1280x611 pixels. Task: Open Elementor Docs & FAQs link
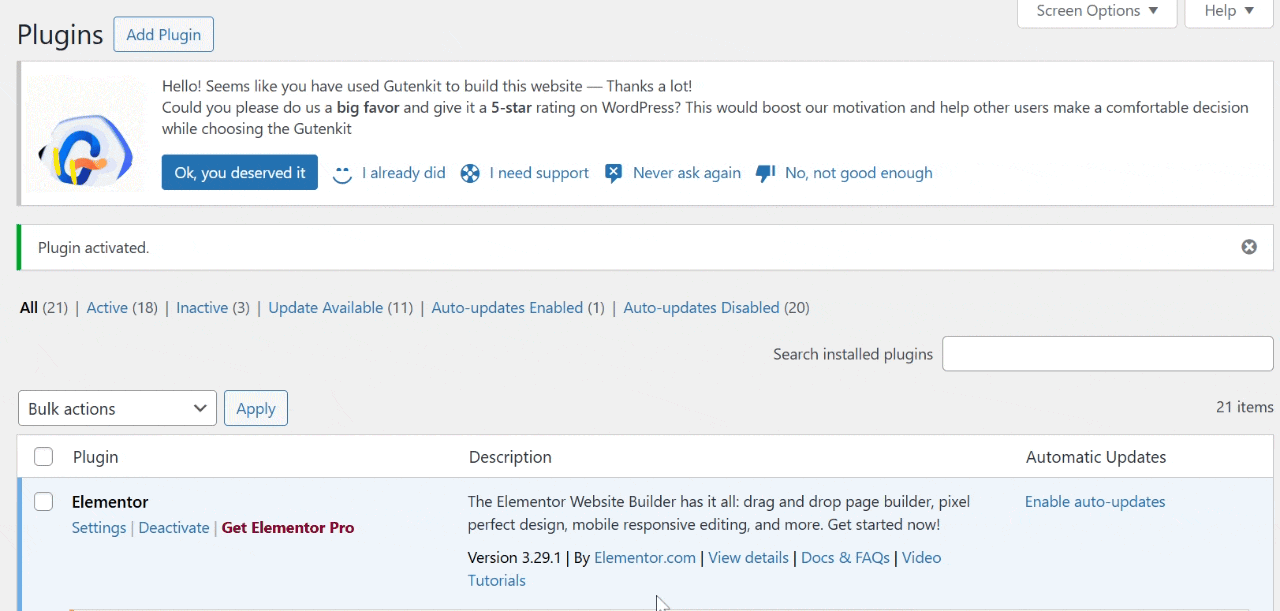point(845,557)
